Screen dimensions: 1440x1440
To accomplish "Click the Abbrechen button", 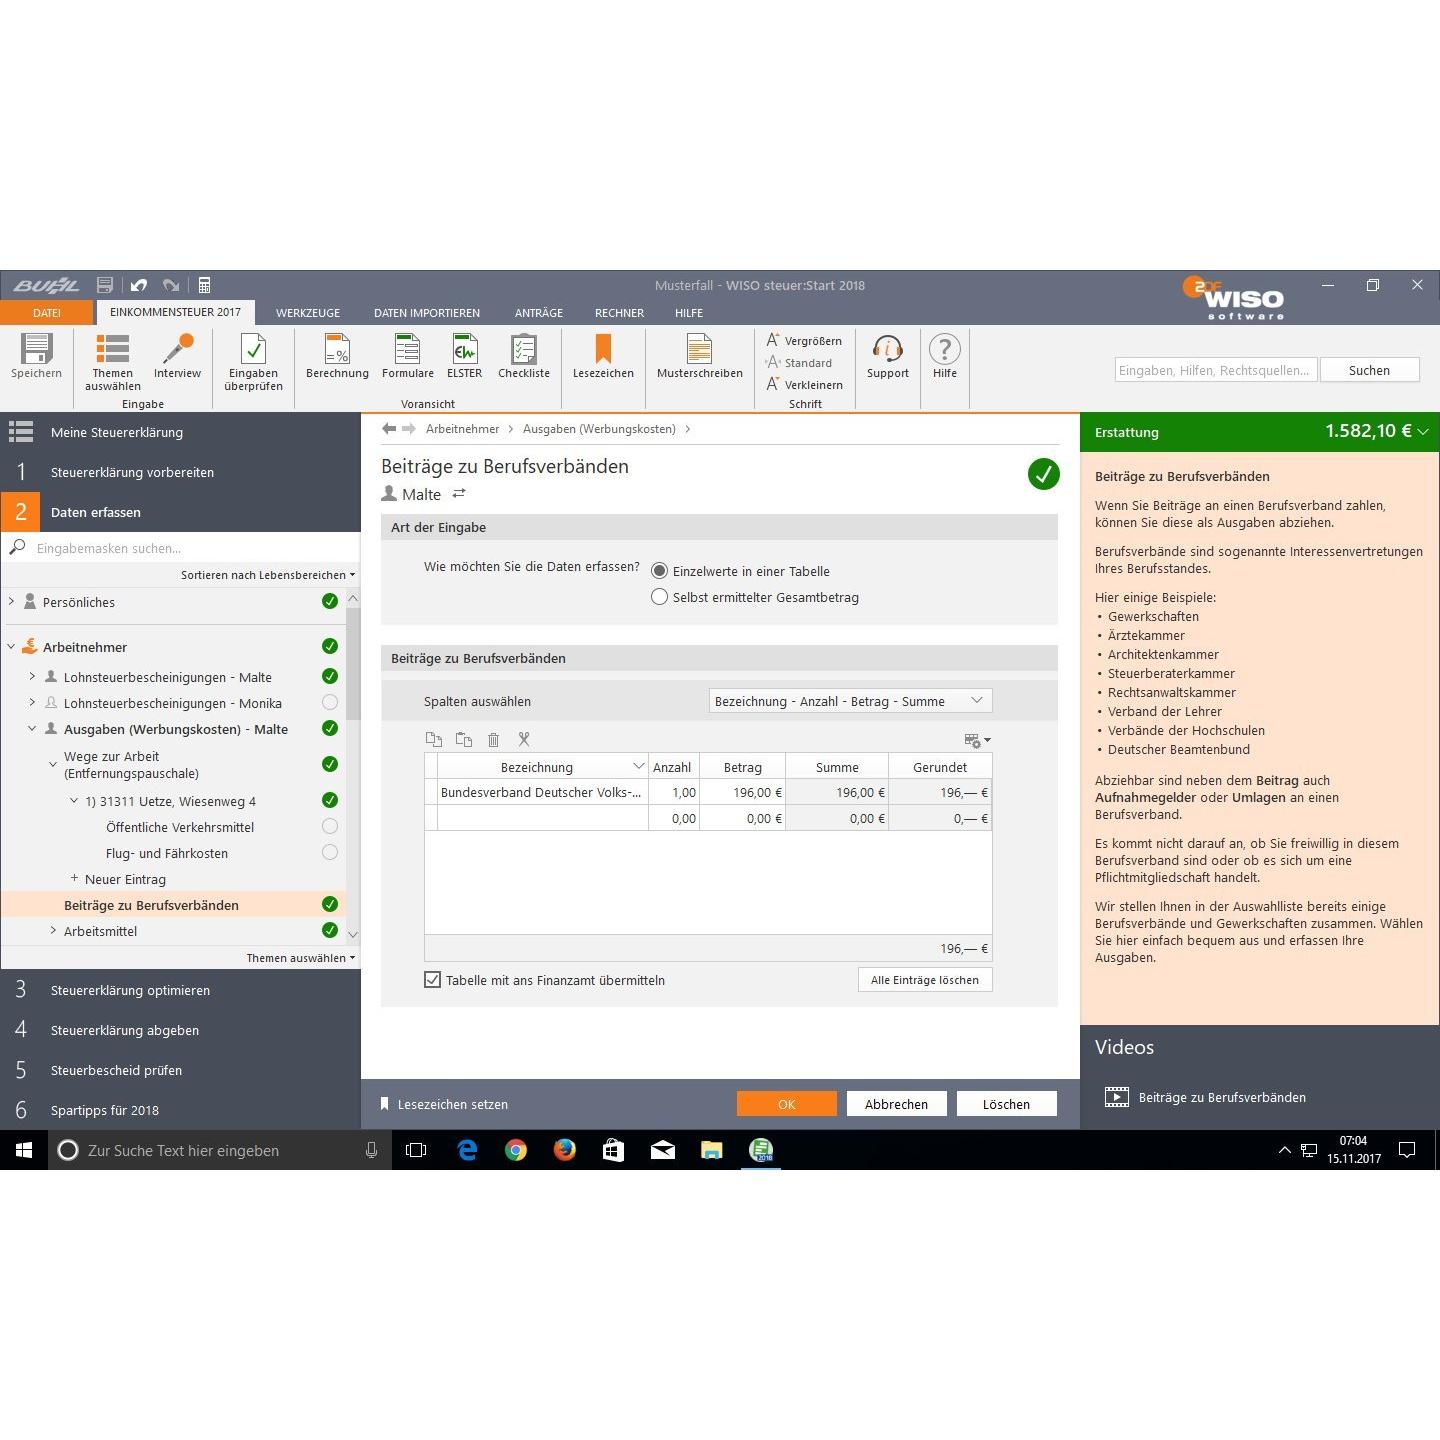I will point(896,1104).
